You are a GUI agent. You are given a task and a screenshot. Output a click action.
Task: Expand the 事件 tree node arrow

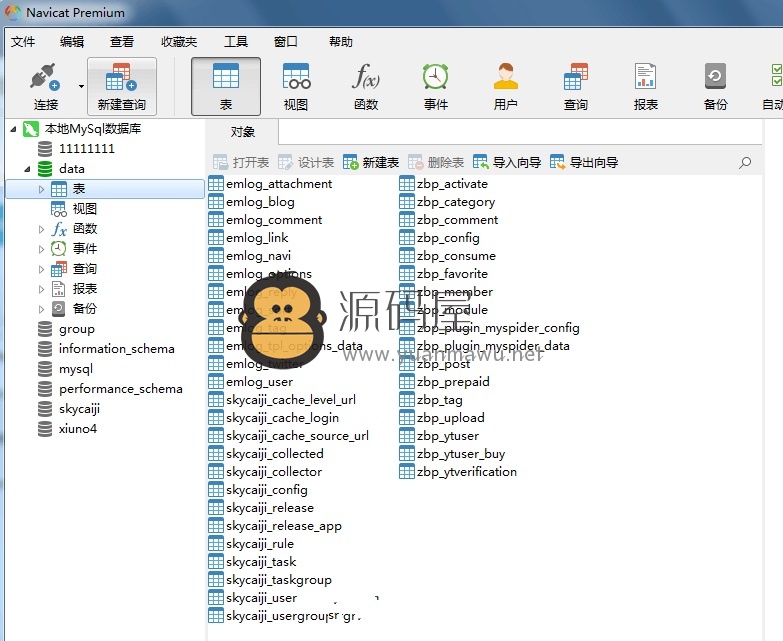click(x=41, y=249)
